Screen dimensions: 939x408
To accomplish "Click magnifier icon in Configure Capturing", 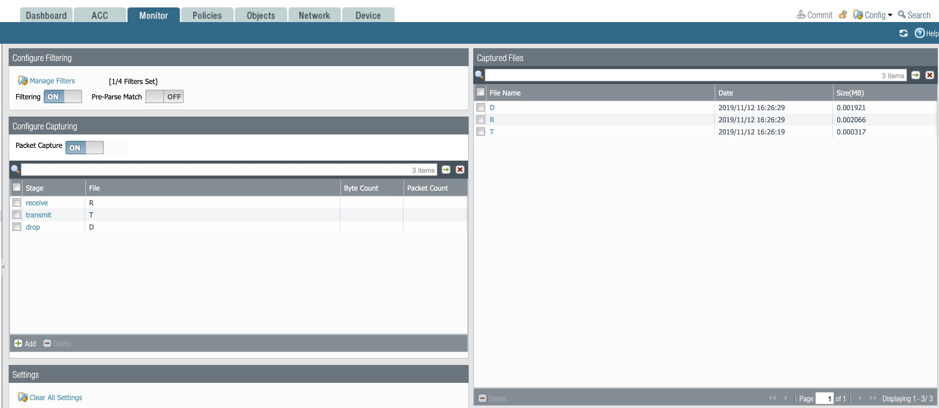I will pyautogui.click(x=15, y=170).
